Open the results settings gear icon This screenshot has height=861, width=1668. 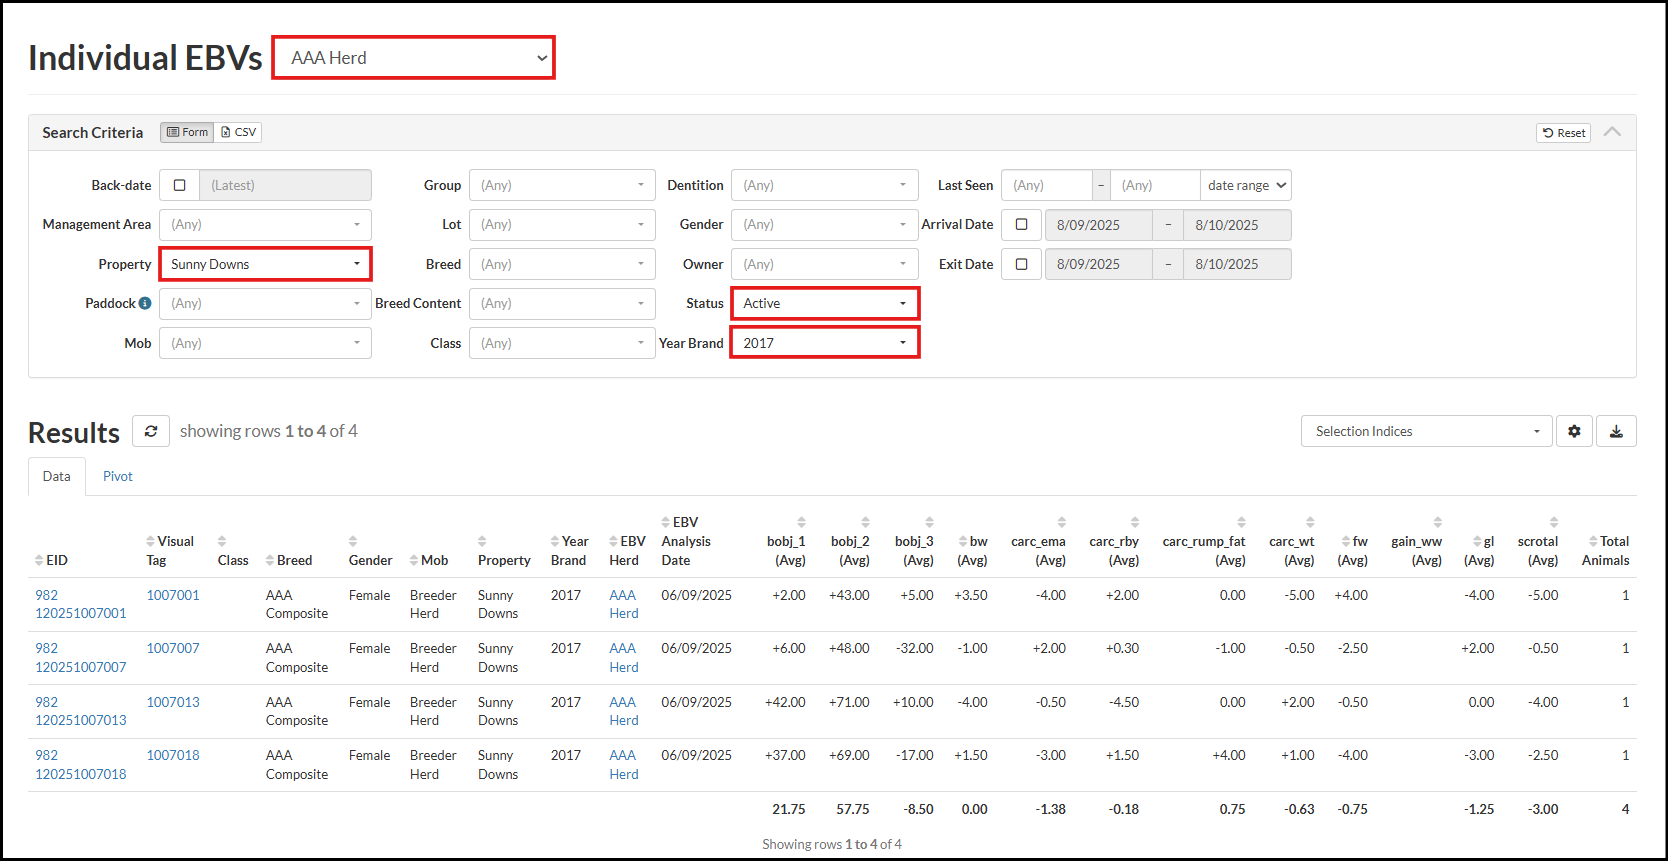(x=1574, y=431)
